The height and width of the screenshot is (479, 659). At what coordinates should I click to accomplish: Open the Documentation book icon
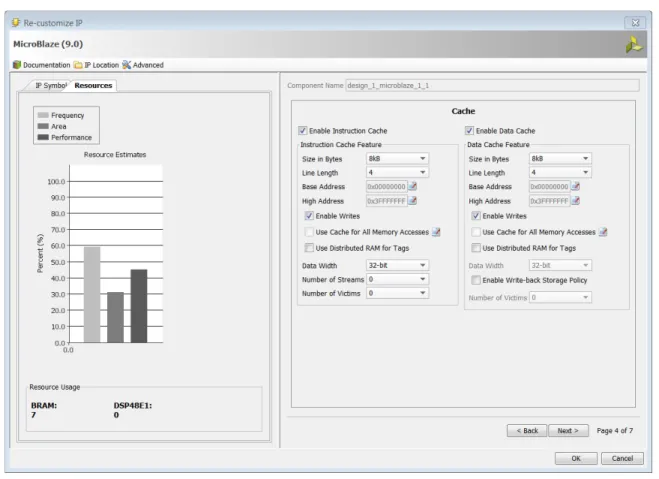(17, 65)
